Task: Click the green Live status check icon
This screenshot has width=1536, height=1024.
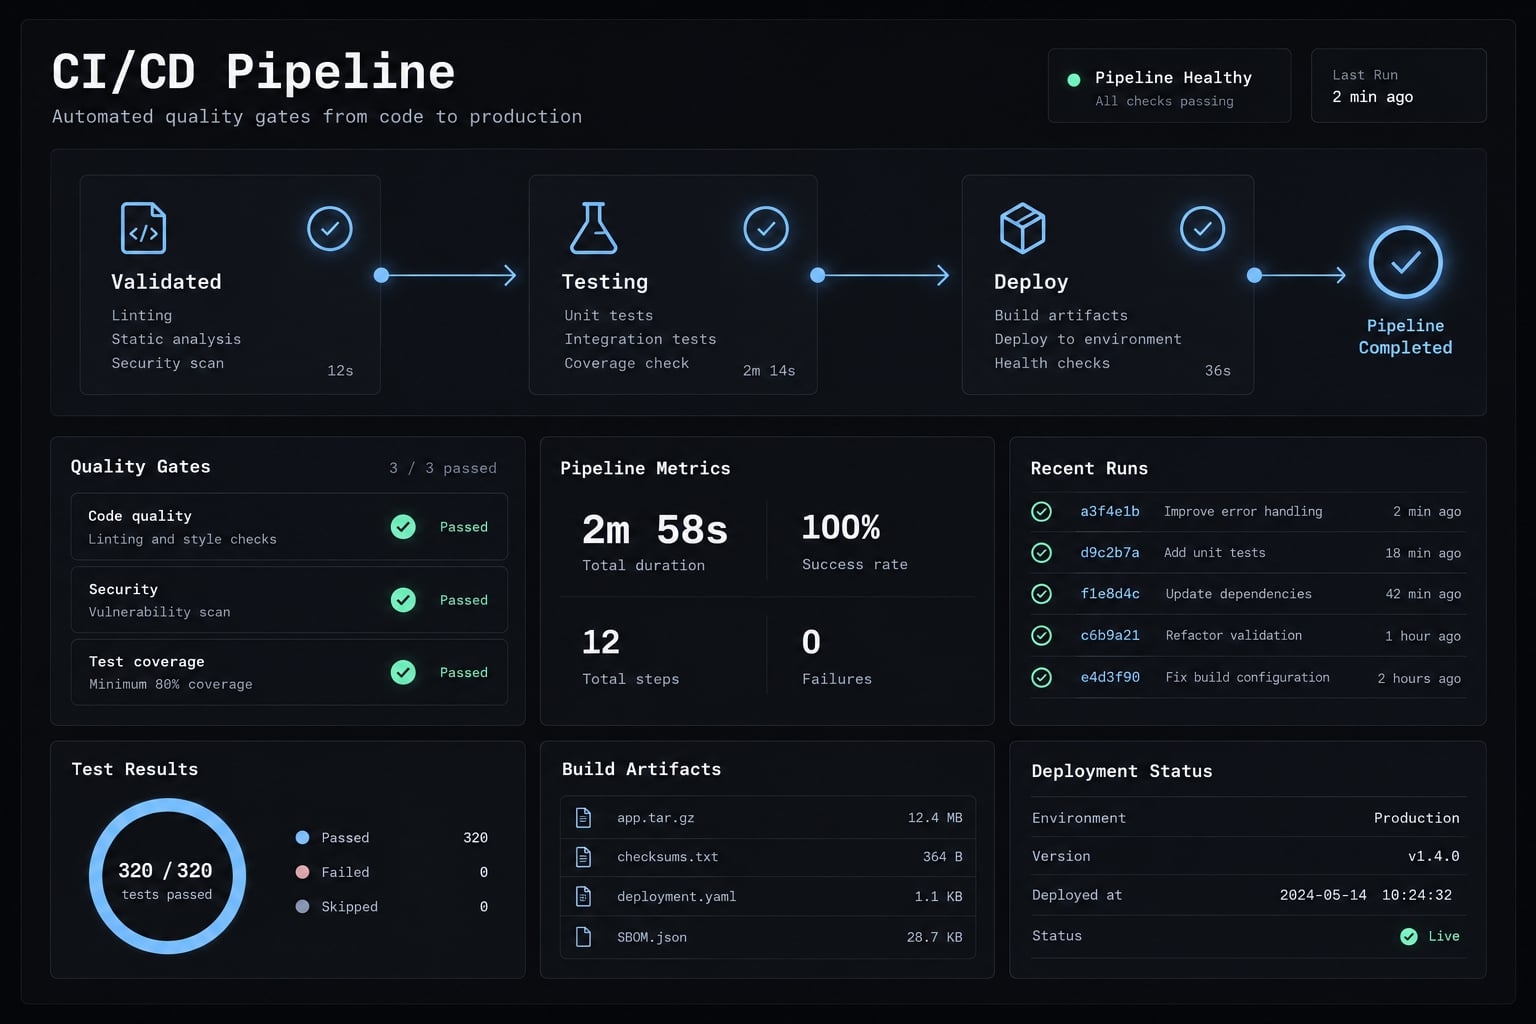Action: (1408, 936)
